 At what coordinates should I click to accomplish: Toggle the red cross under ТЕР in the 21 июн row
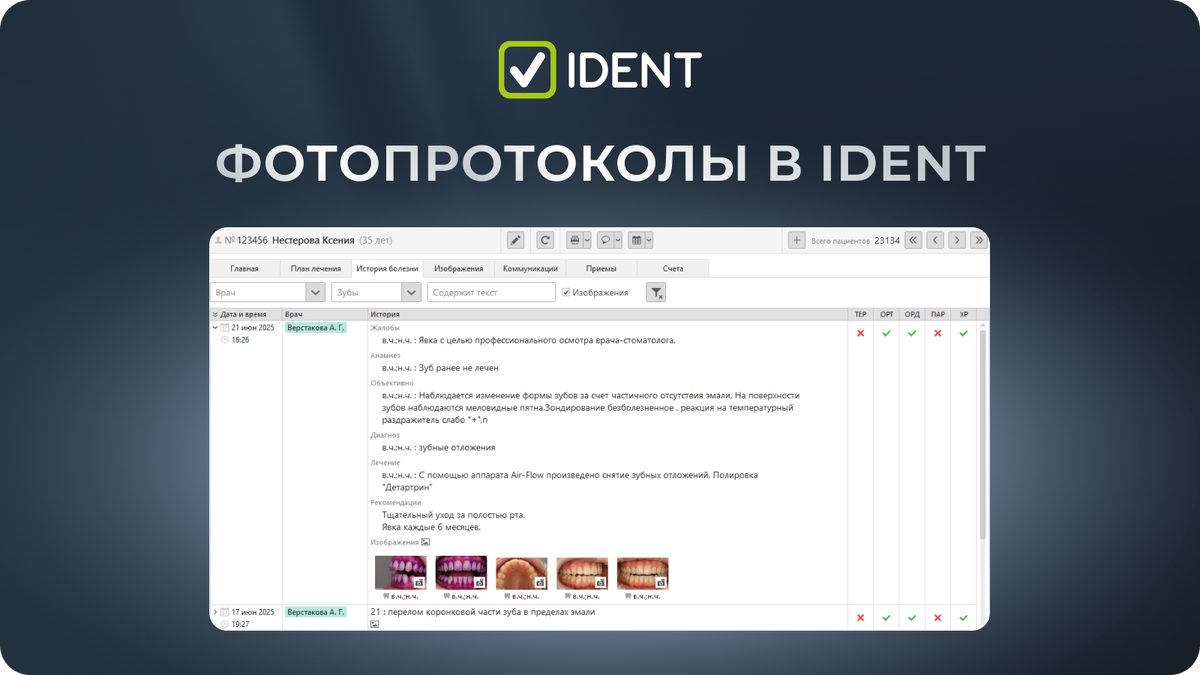pyautogui.click(x=860, y=333)
